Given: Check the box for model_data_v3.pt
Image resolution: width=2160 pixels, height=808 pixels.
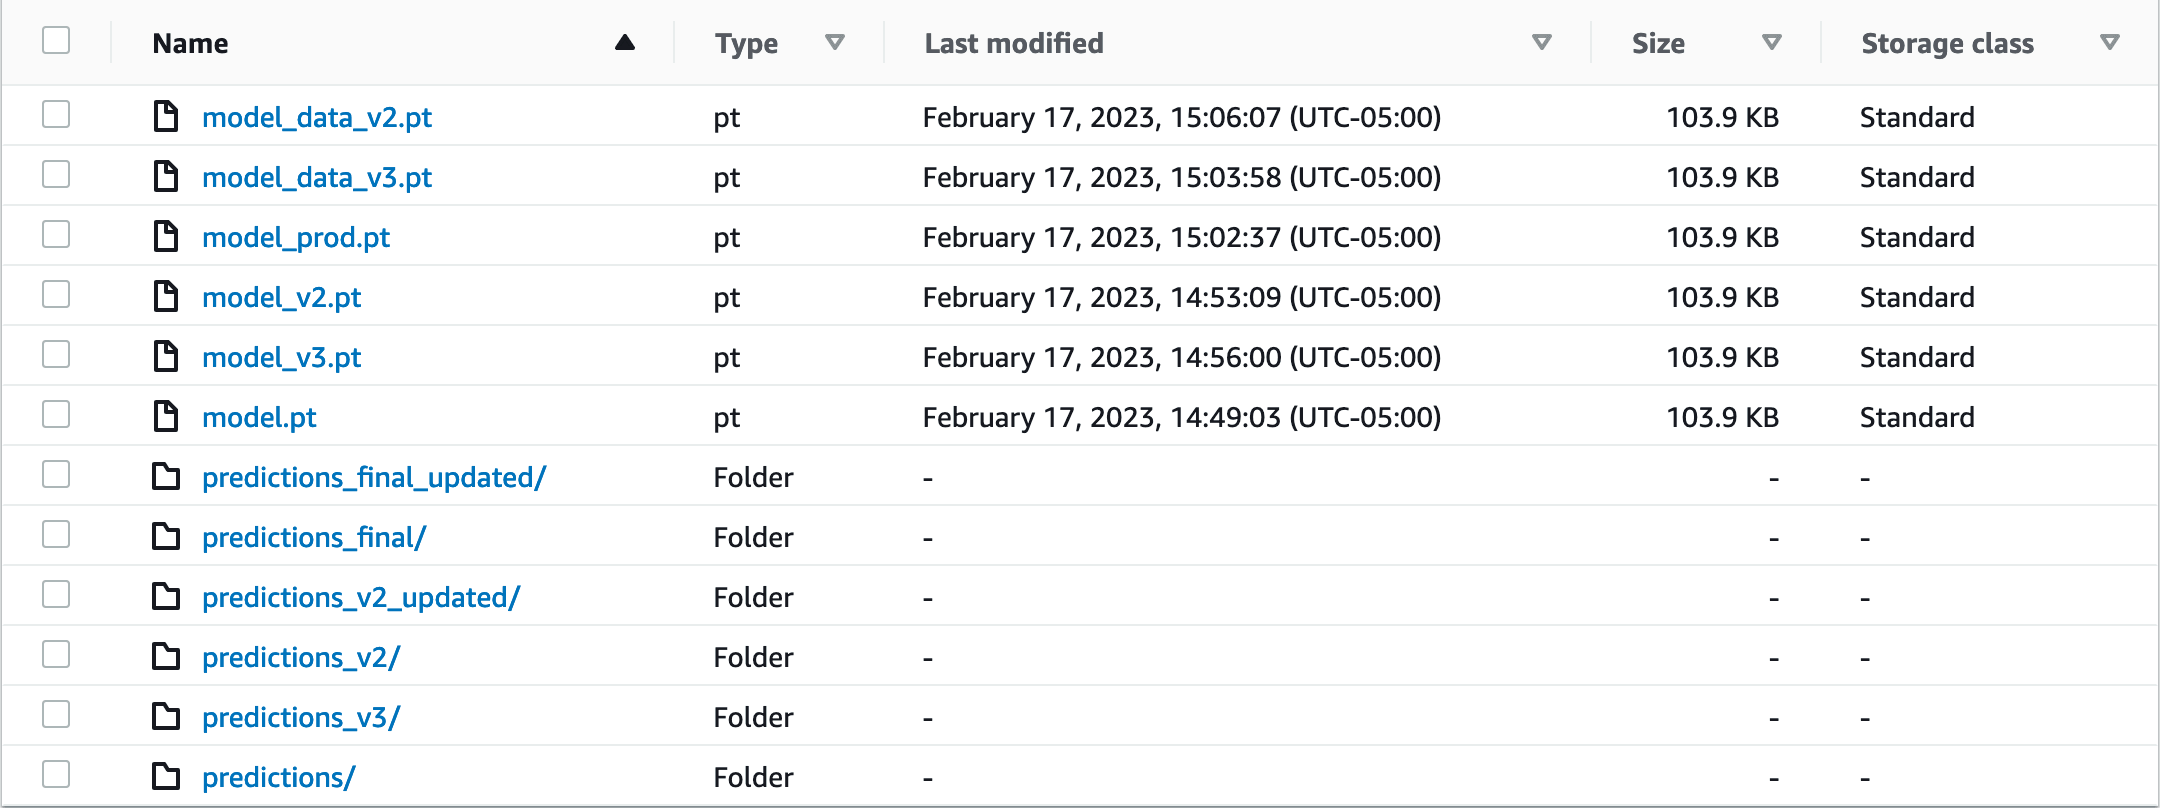Looking at the screenshot, I should point(56,174).
